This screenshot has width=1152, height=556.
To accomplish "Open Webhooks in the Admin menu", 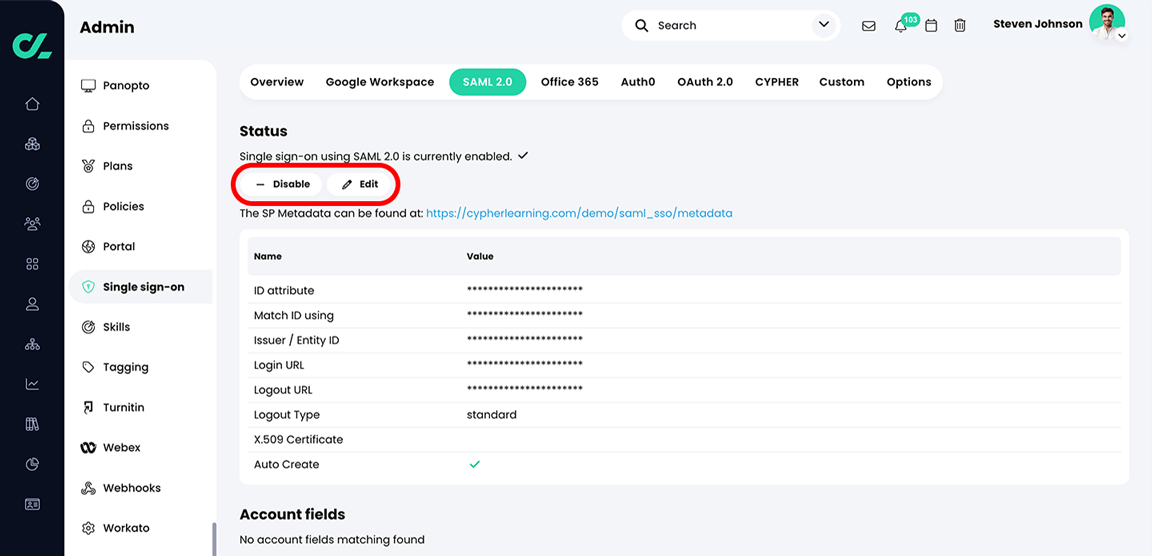I will [x=132, y=488].
